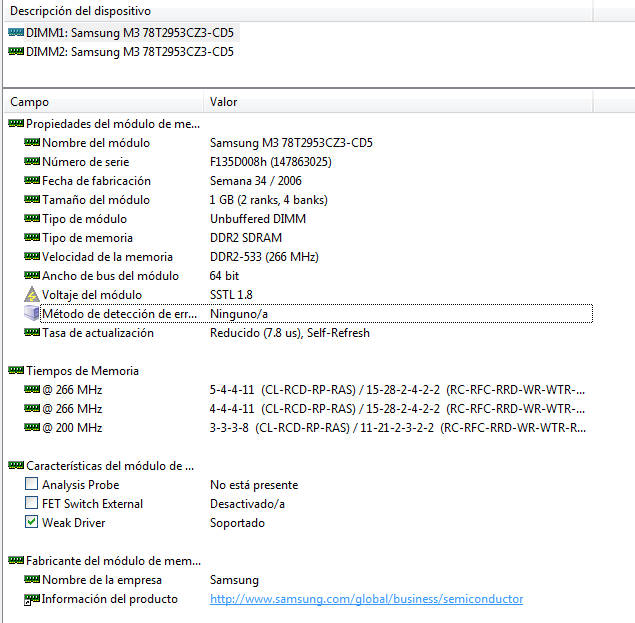The width and height of the screenshot is (635, 623).
Task: Toggle the FET Switch External checkbox
Action: 32,503
